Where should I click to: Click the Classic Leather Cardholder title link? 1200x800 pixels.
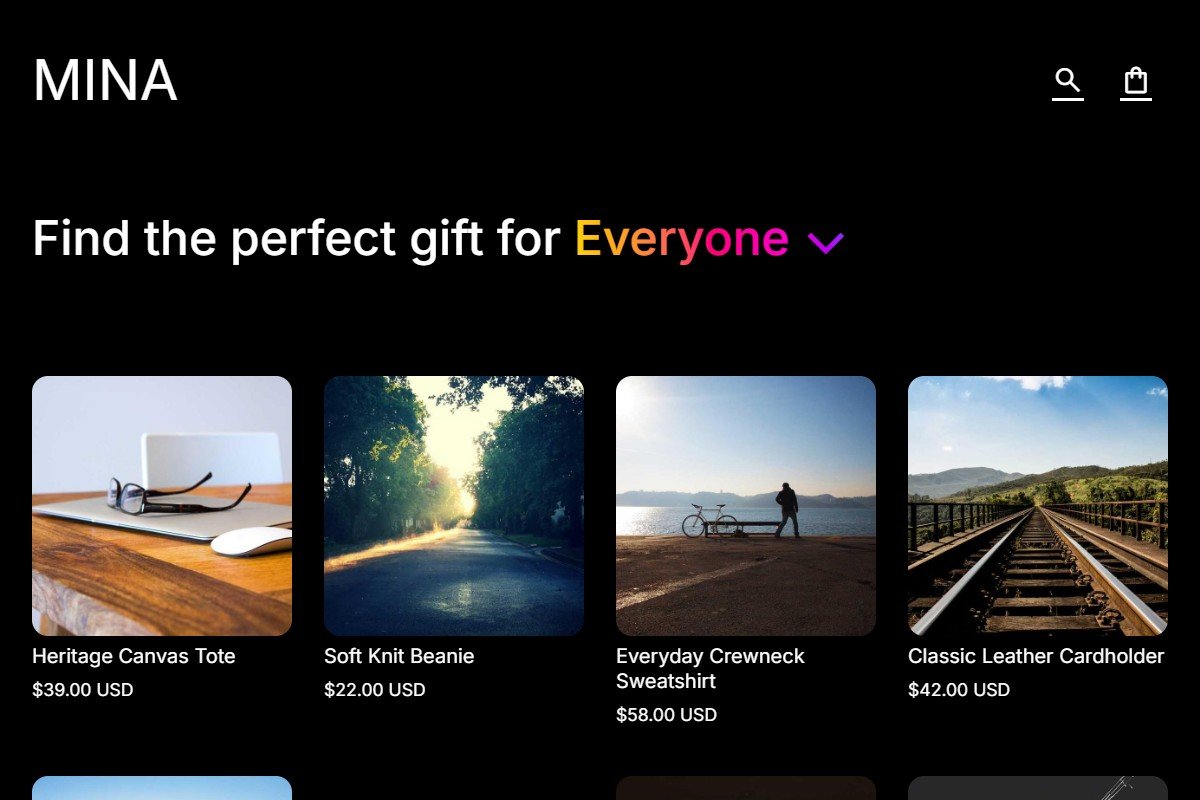[1036, 657]
